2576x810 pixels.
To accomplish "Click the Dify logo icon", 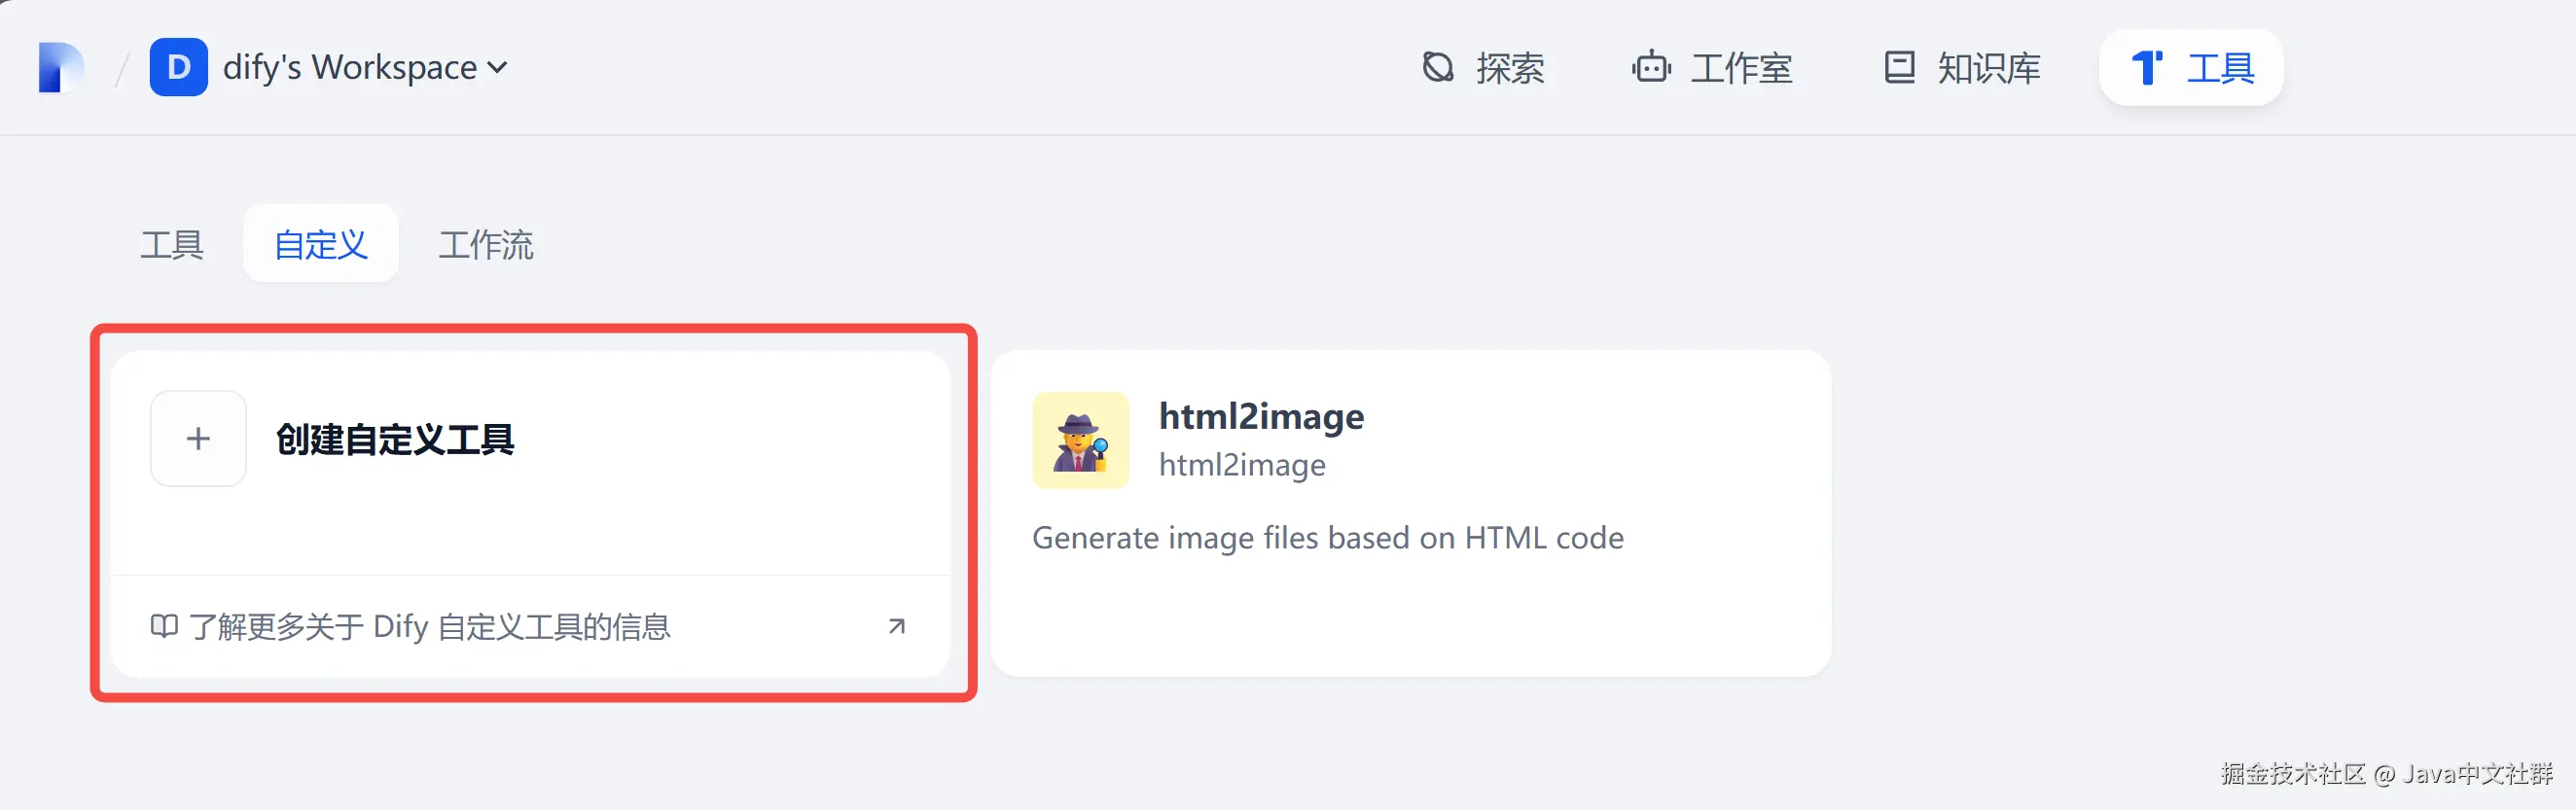I will [59, 67].
